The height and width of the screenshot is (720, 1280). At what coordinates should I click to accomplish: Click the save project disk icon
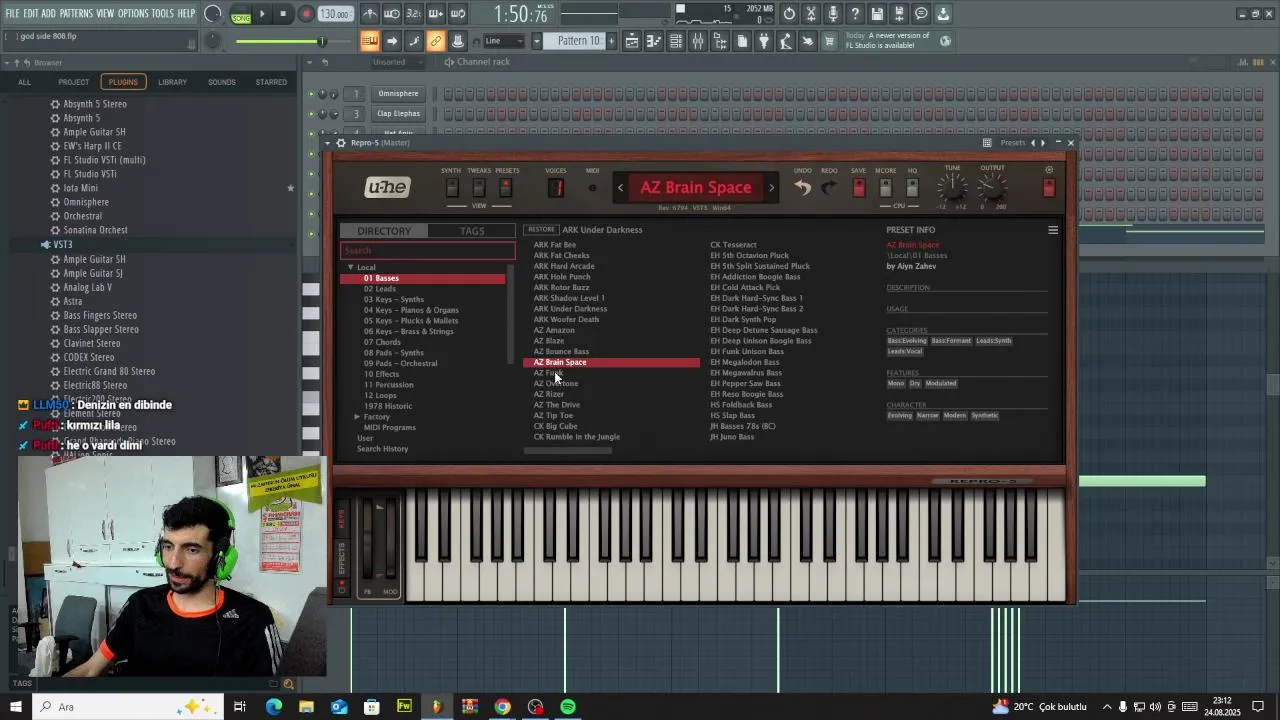tap(877, 14)
